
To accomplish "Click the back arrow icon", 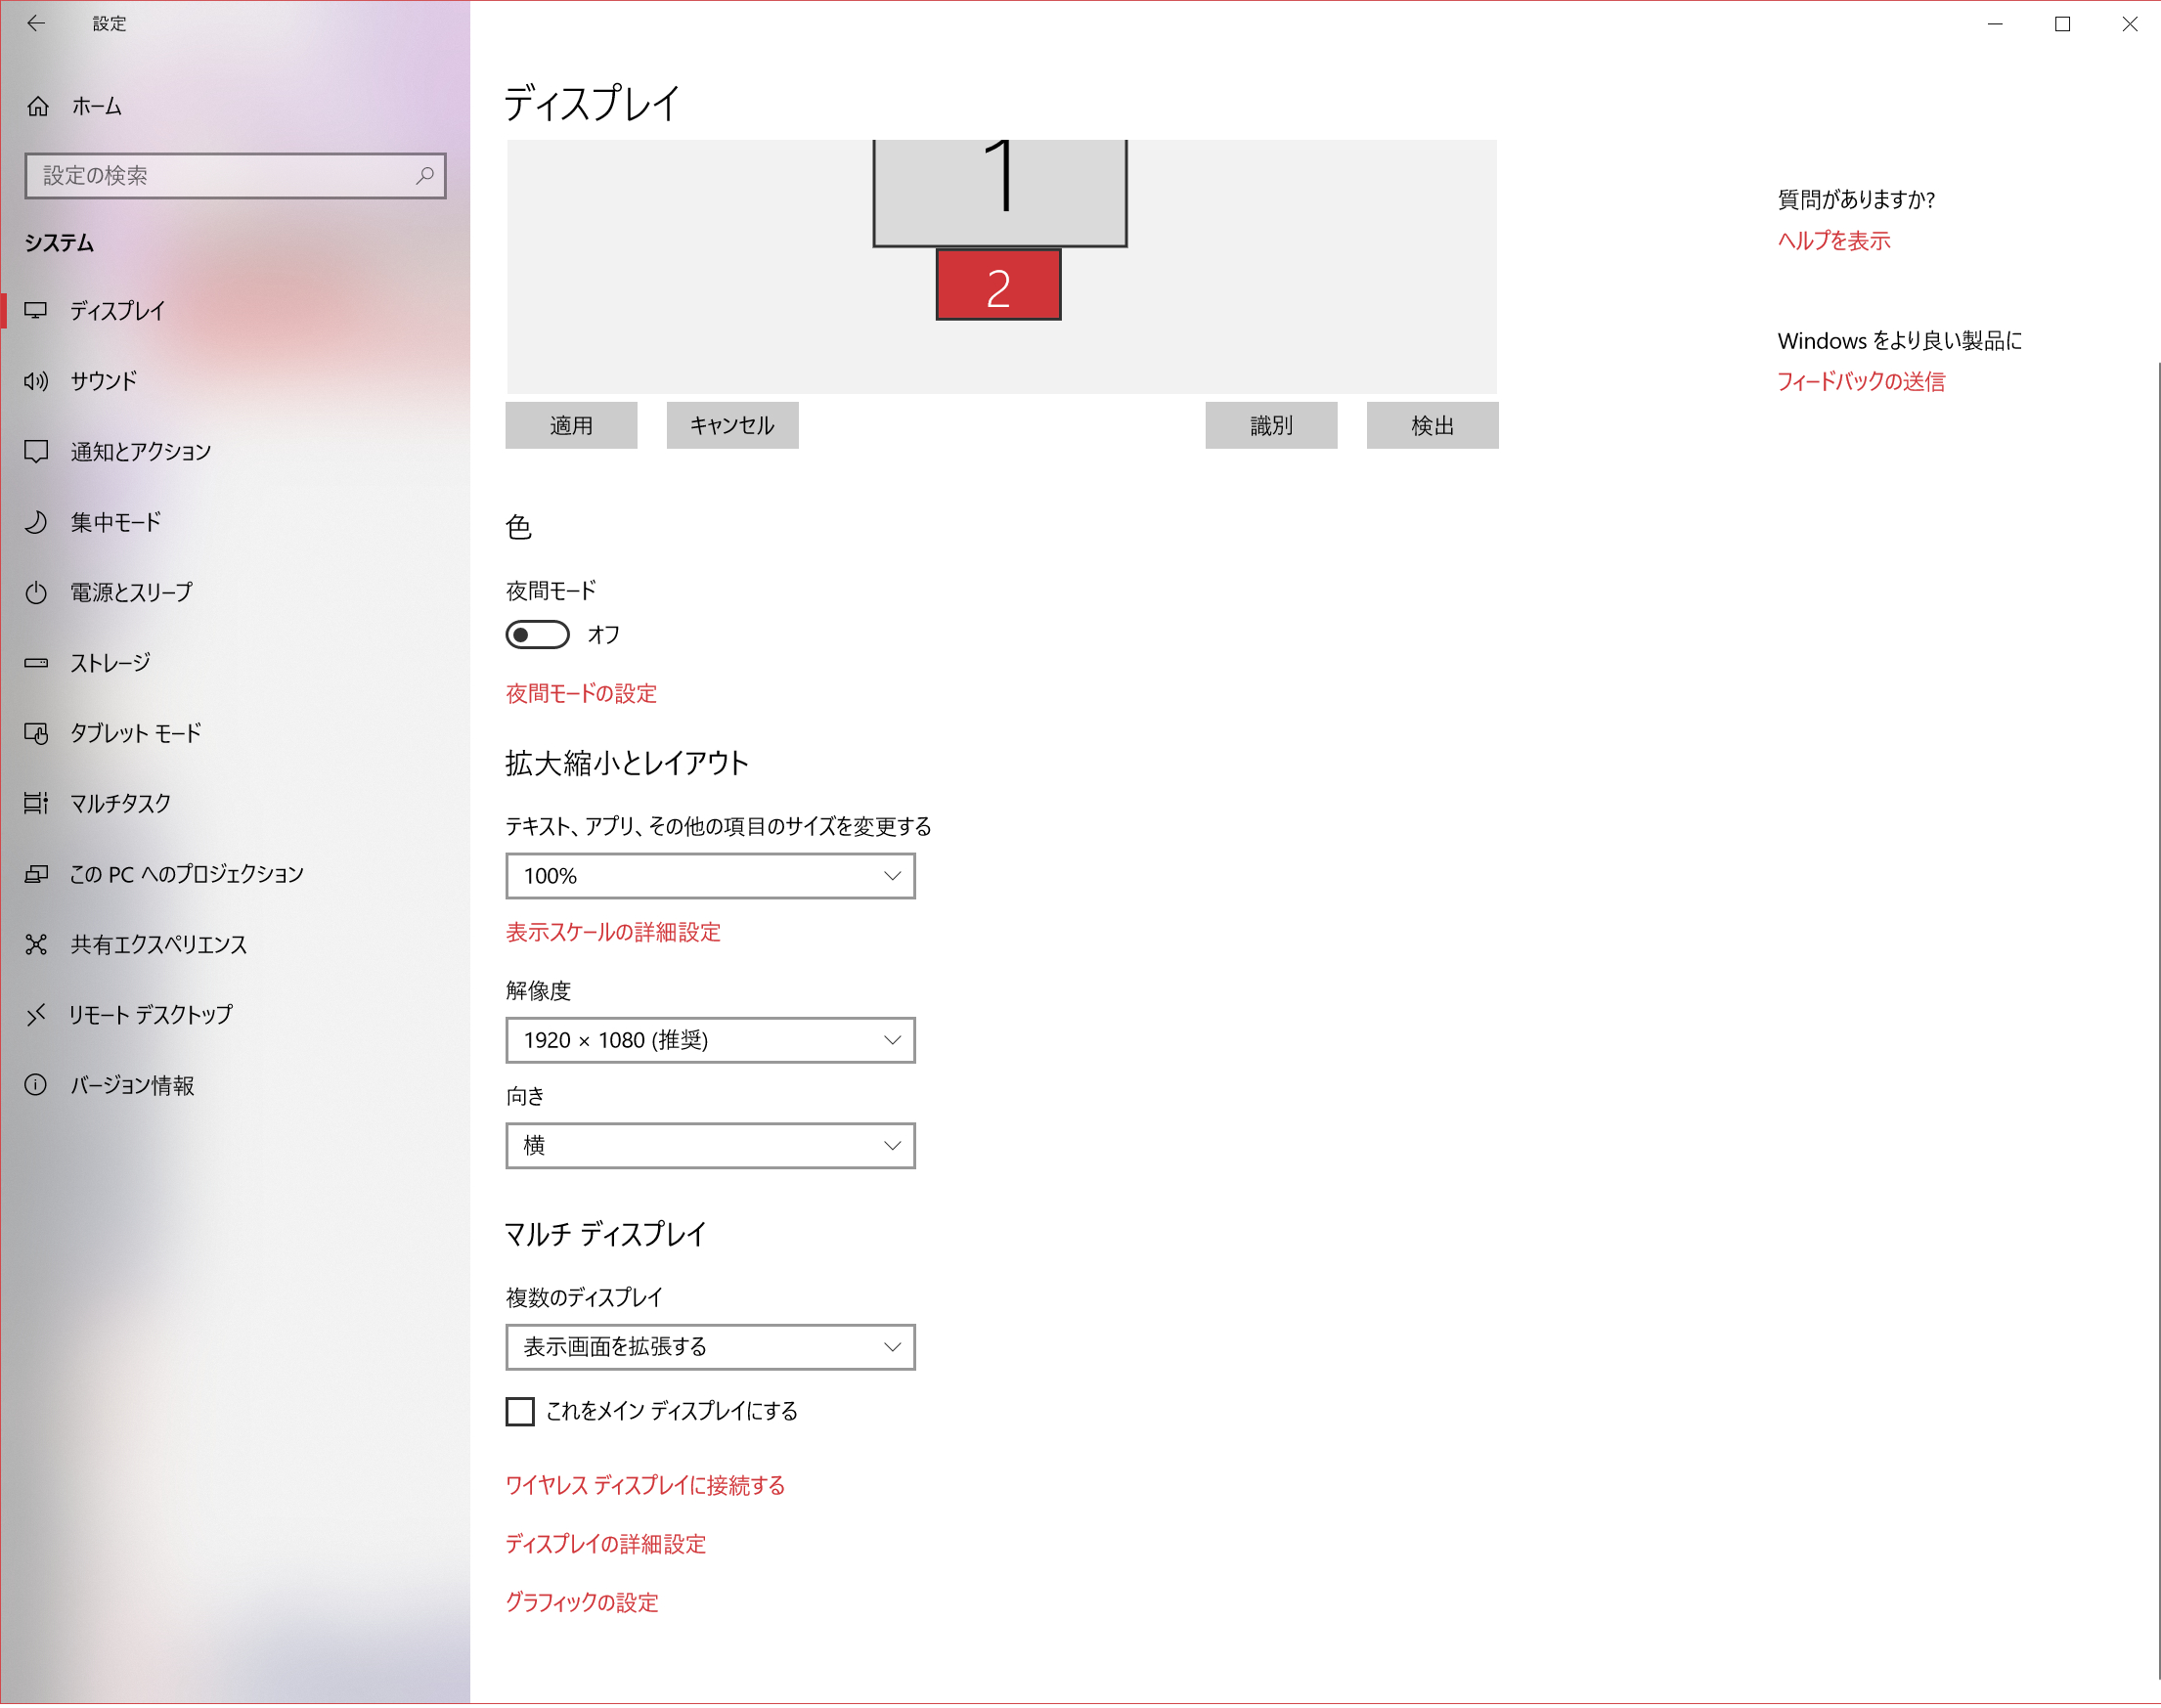I will [36, 23].
